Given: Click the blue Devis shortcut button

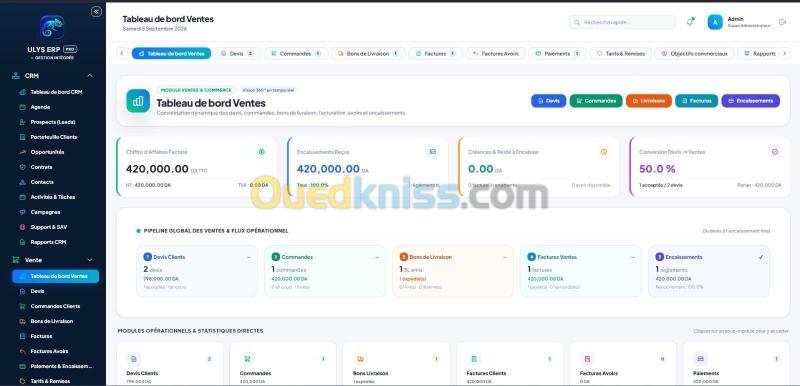Looking at the screenshot, I should click(548, 101).
